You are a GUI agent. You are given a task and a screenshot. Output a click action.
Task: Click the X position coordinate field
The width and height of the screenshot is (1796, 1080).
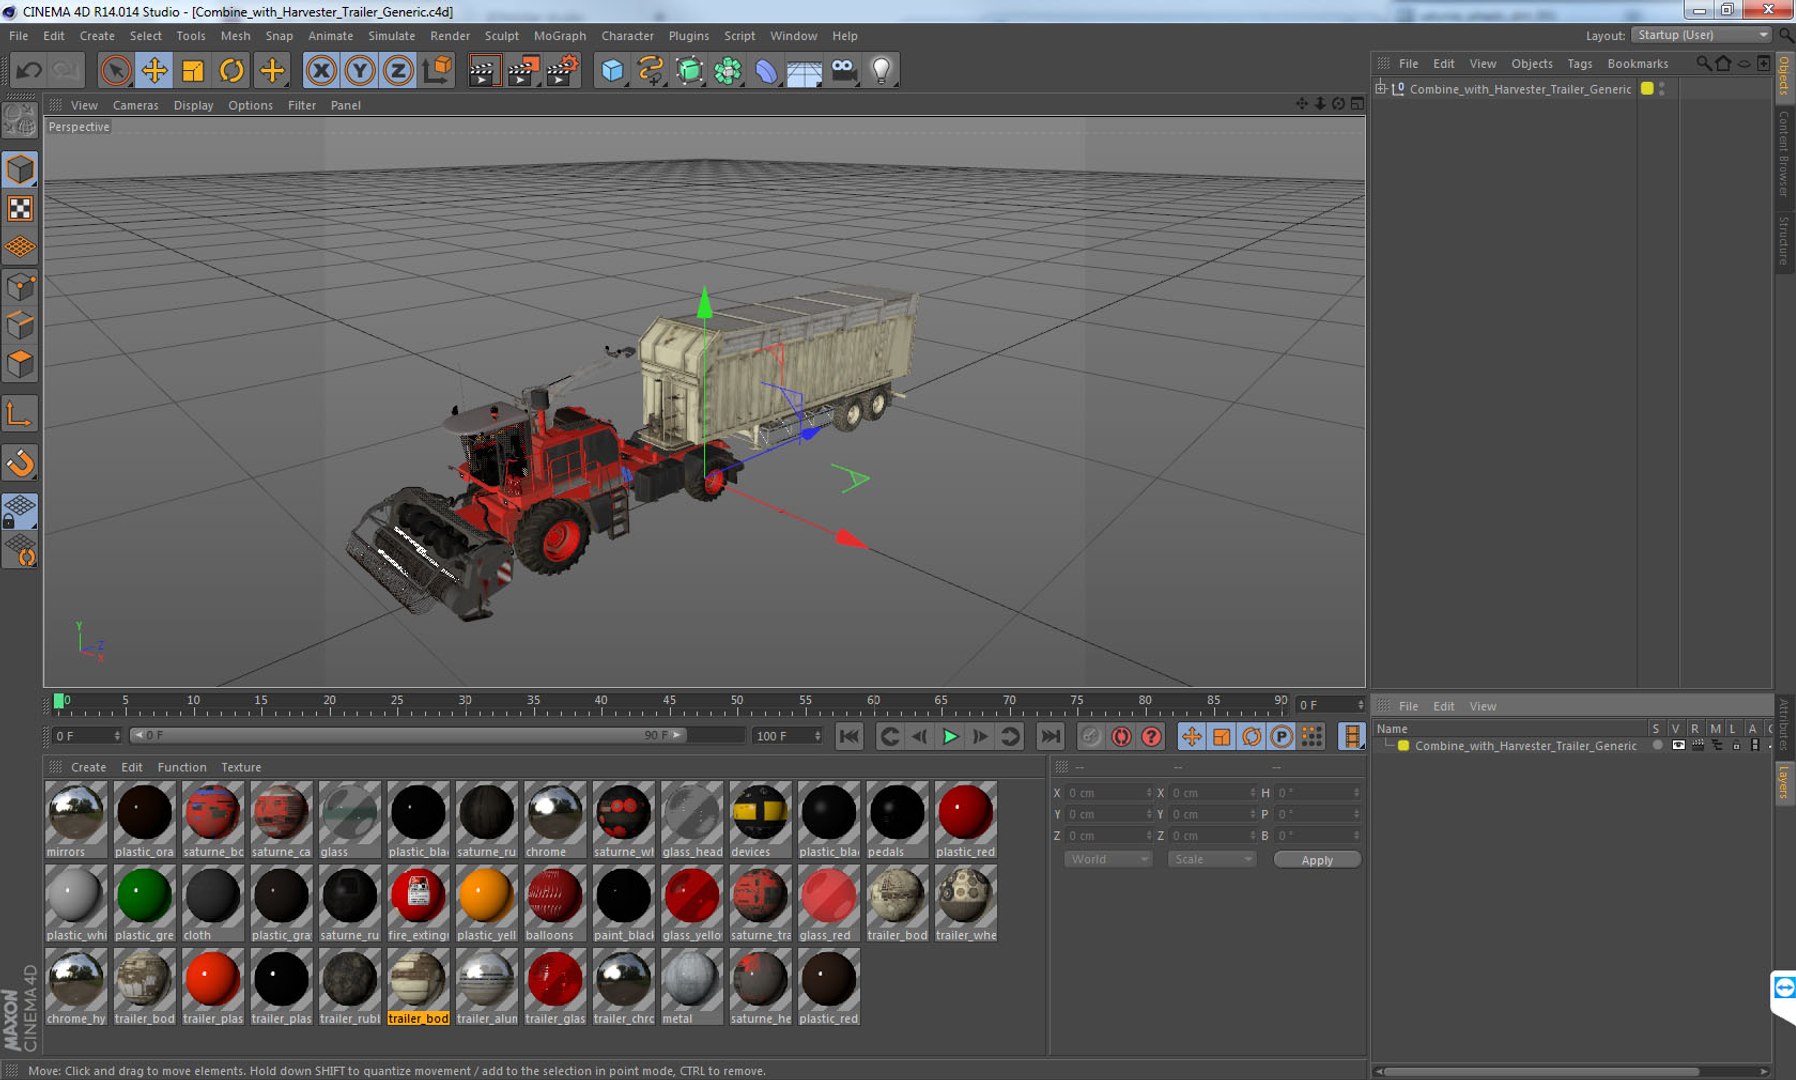[x=1108, y=793]
